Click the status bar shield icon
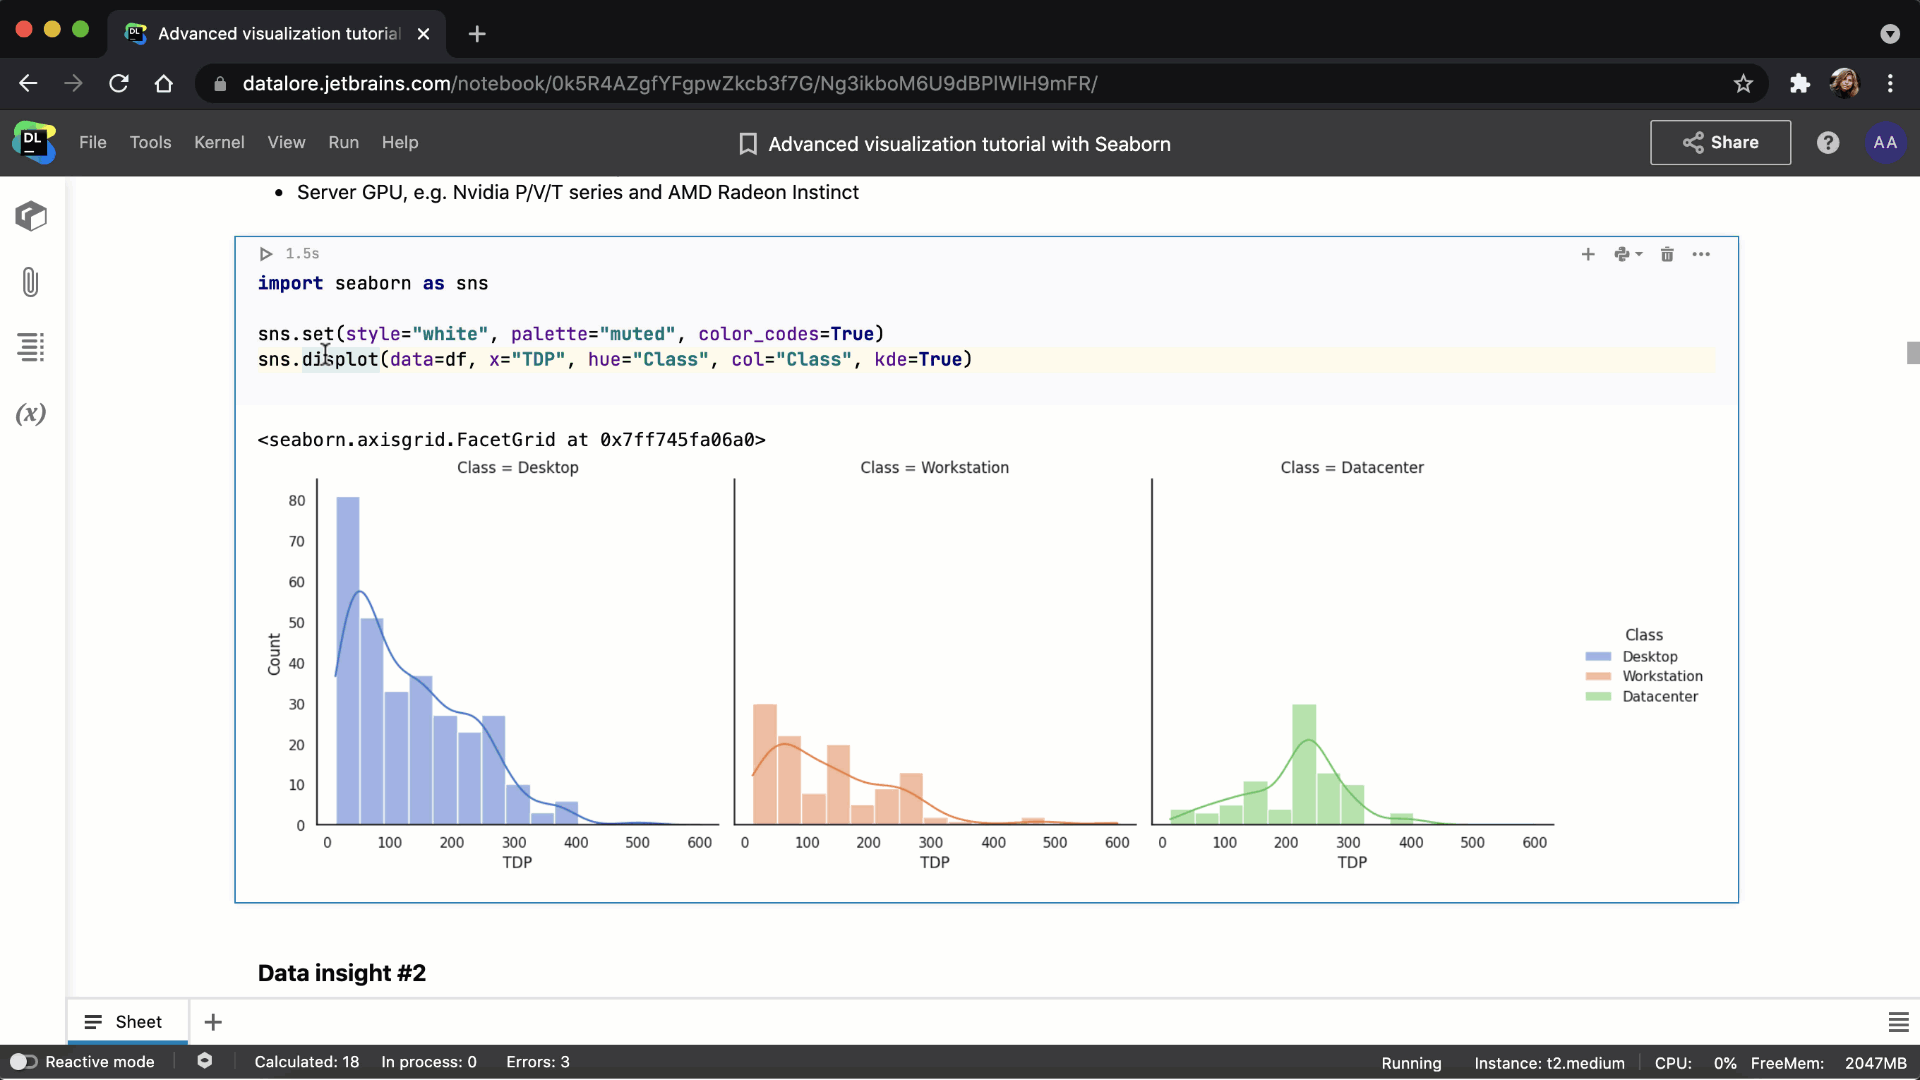 [x=205, y=1061]
